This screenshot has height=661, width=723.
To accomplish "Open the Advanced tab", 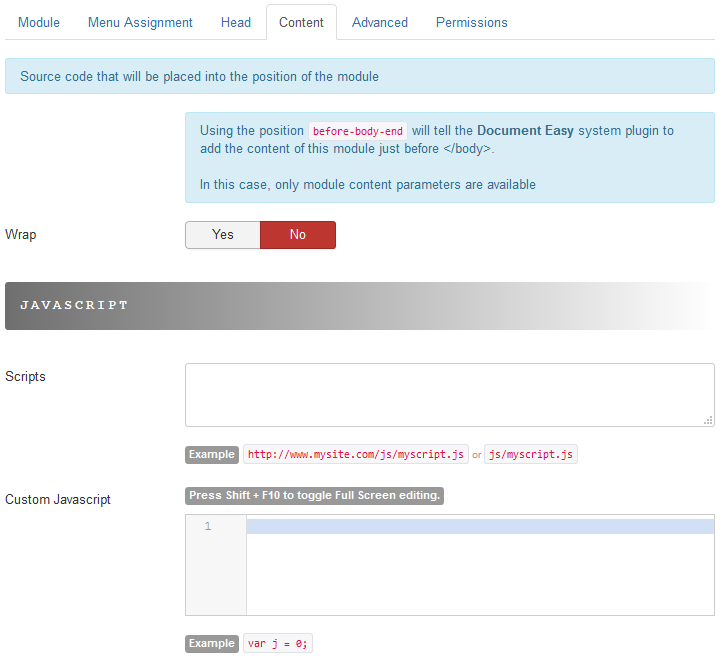I will tap(380, 22).
